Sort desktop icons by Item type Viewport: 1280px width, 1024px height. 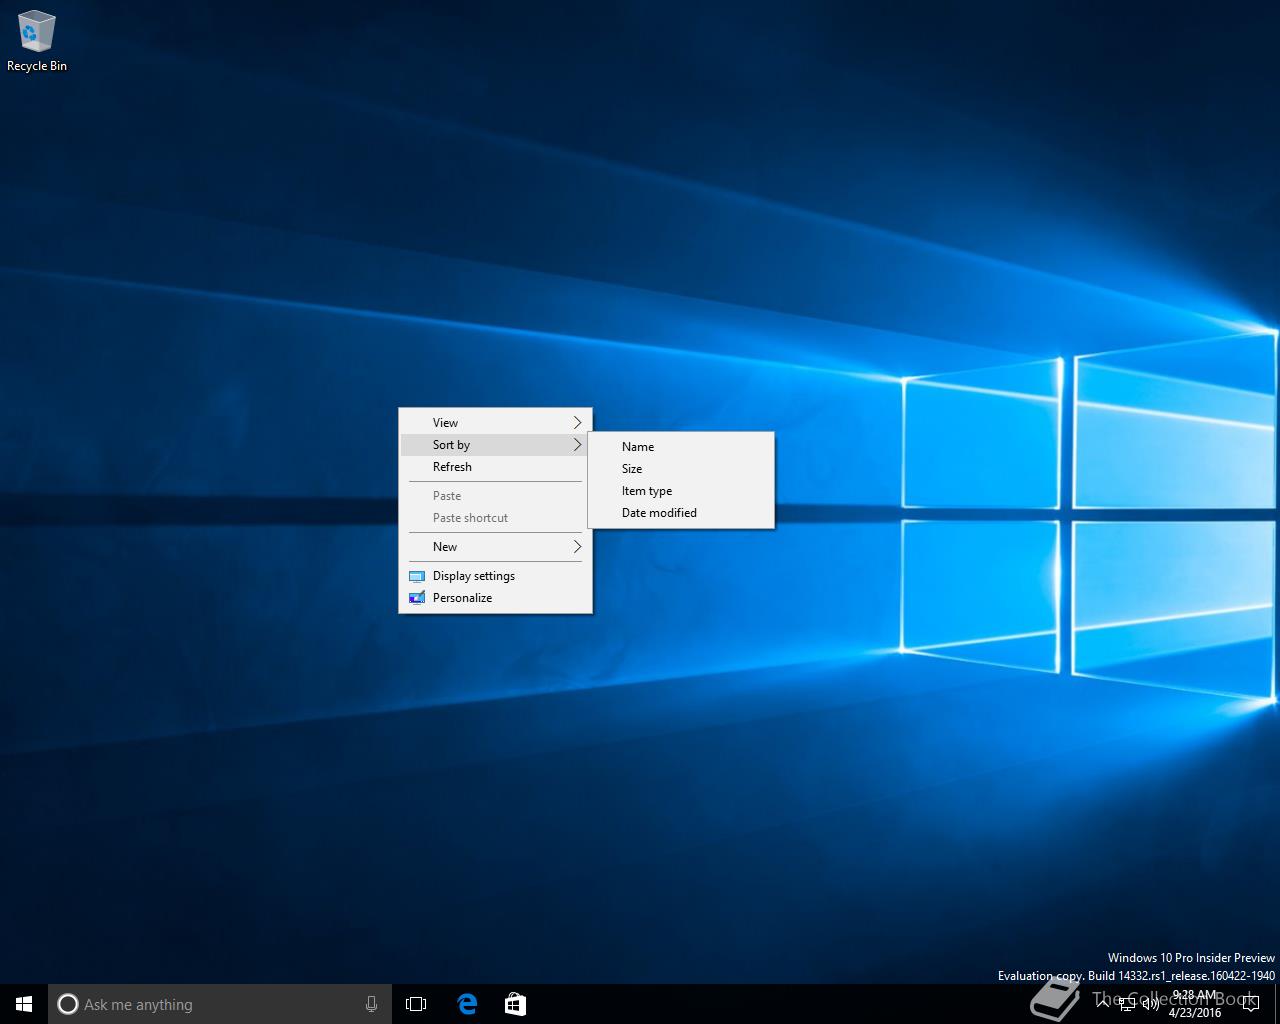point(681,491)
